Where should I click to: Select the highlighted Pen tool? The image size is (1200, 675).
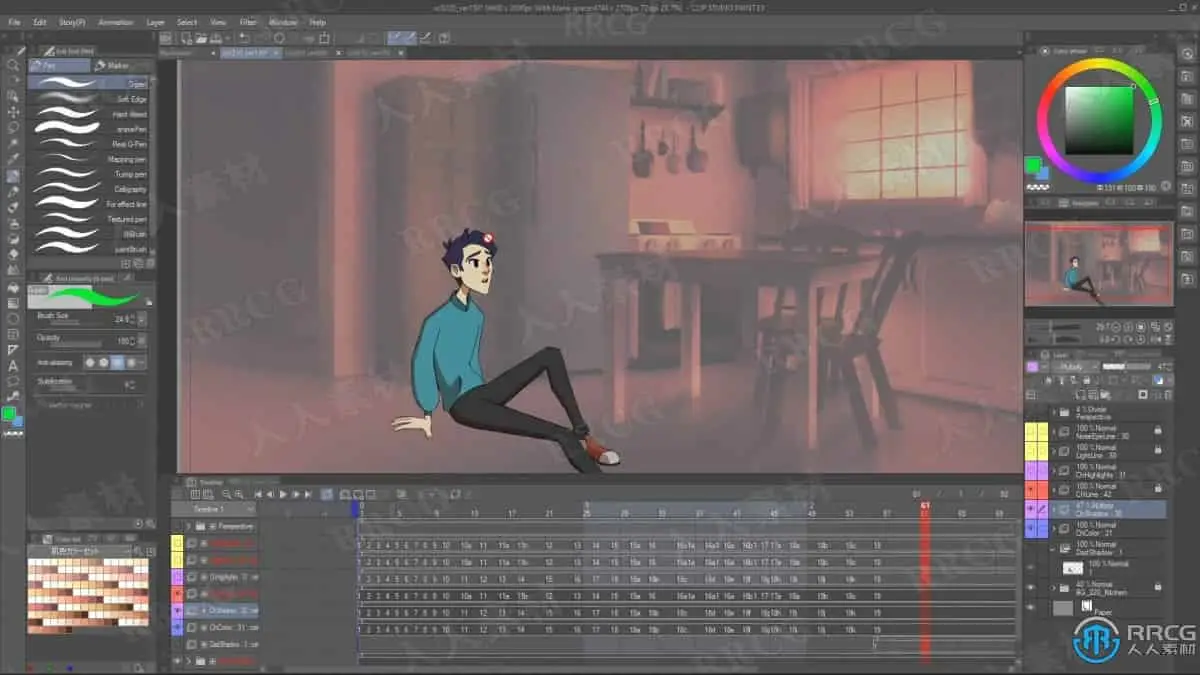[x=13, y=176]
